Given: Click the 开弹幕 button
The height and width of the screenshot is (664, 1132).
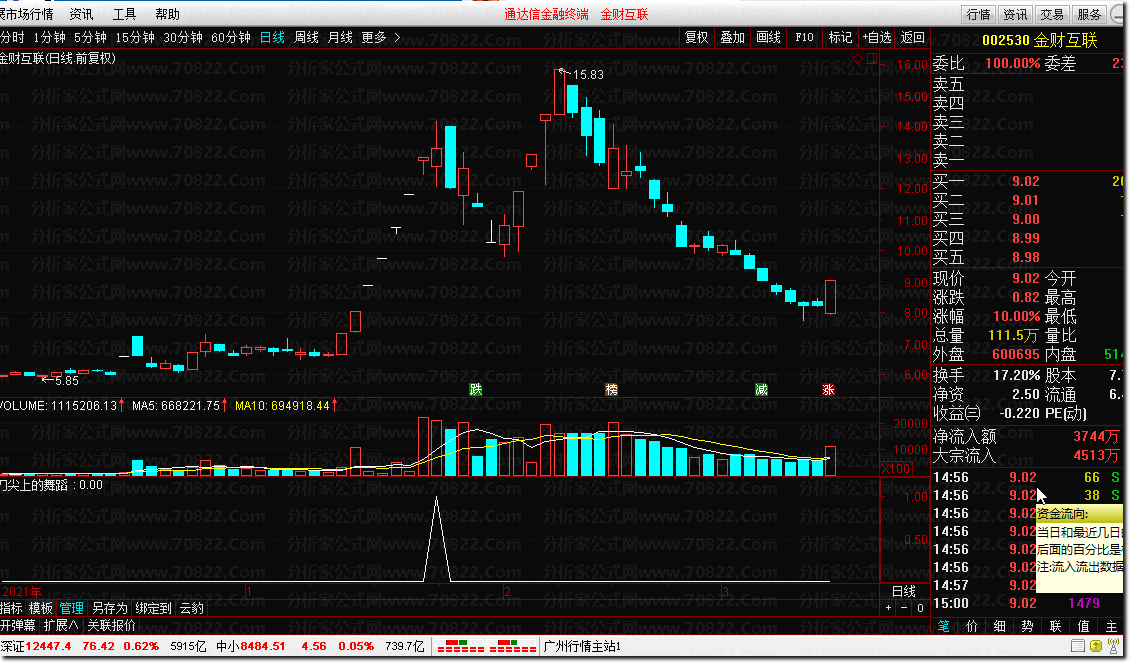Looking at the screenshot, I should pos(18,626).
